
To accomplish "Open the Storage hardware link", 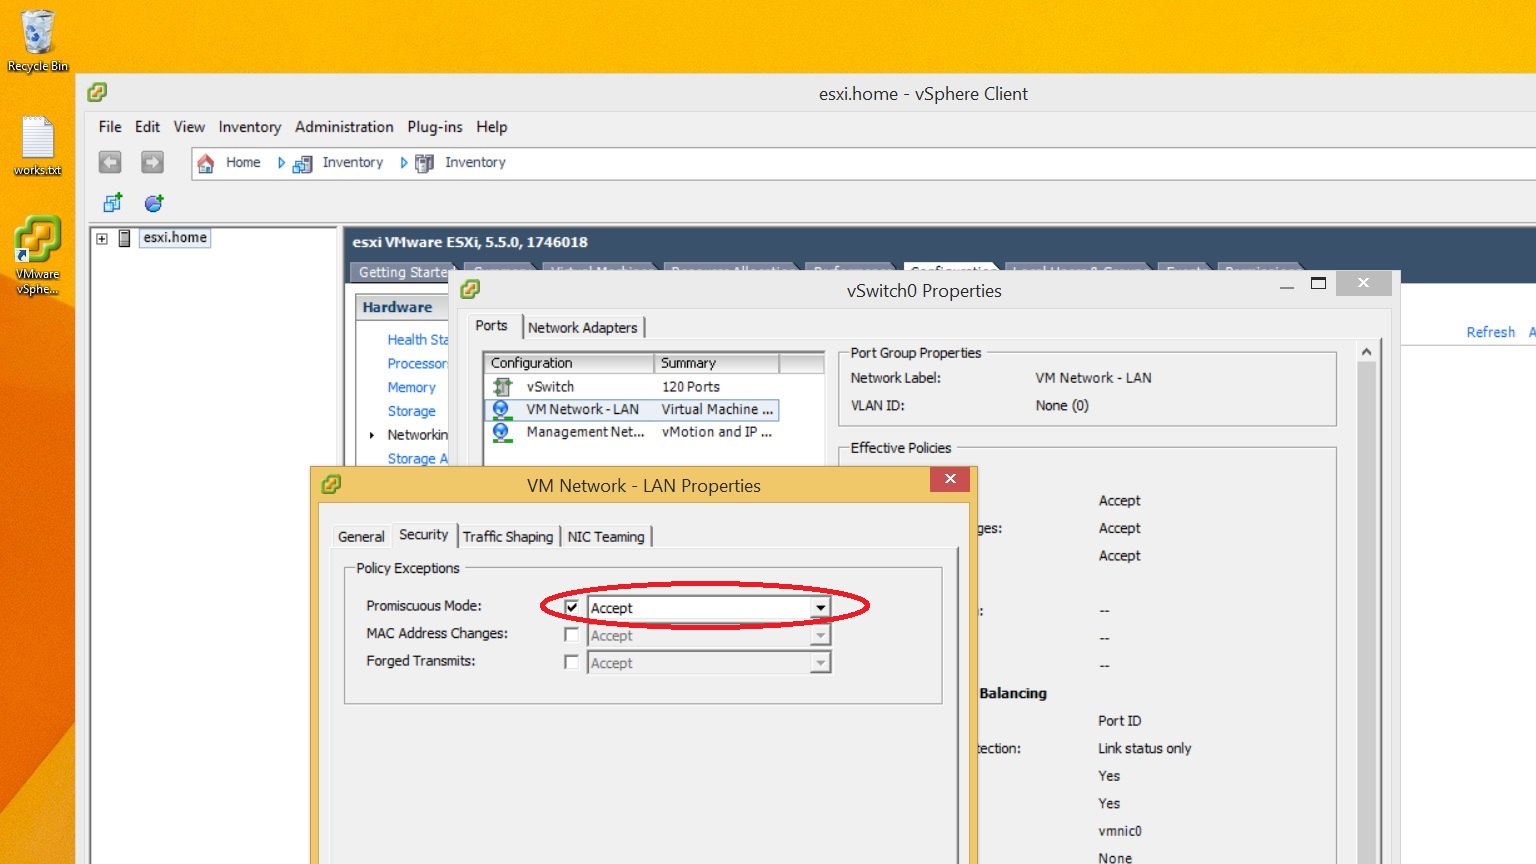I will (412, 411).
